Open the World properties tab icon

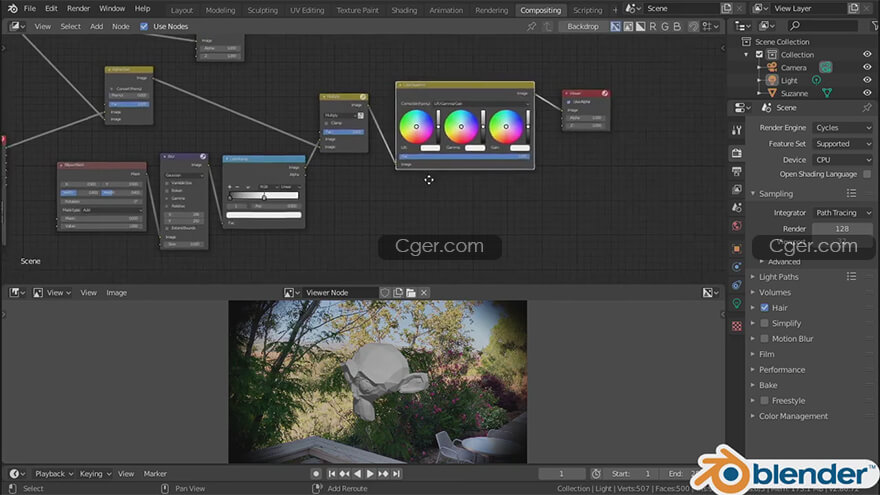tap(737, 226)
